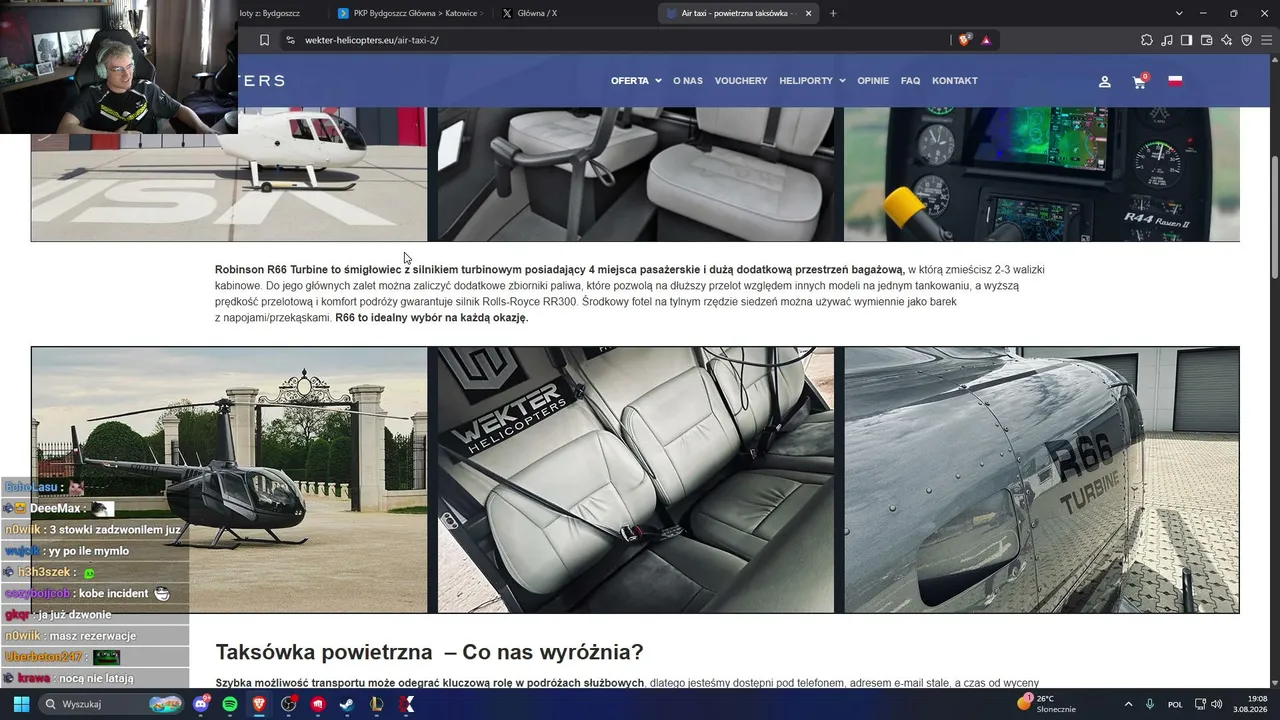Open the R44 Raven II cockpit instruments photo

1042,174
